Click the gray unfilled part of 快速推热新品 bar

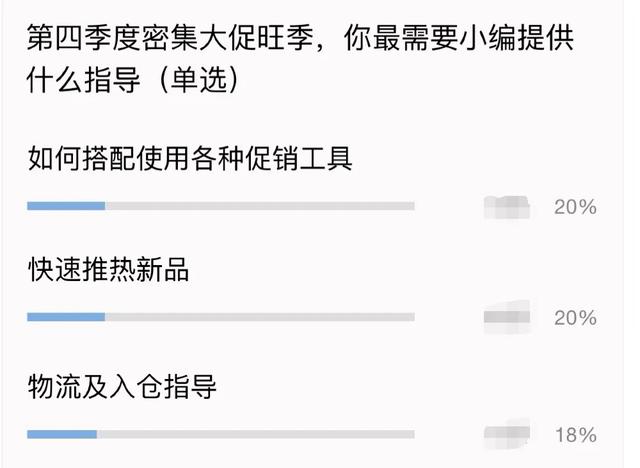[x=260, y=317]
